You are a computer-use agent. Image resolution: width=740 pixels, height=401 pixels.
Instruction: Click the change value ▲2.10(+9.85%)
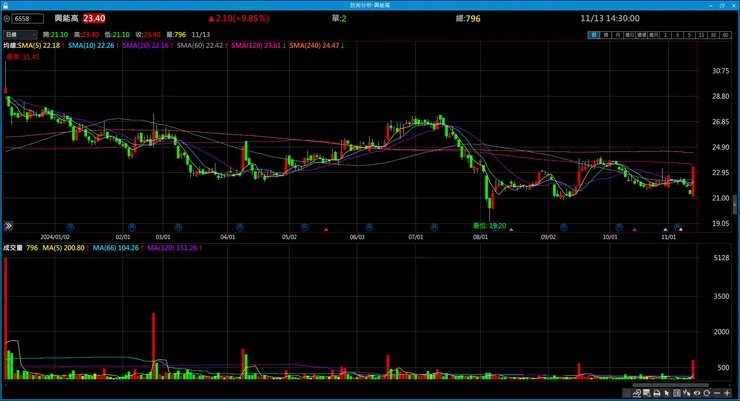click(239, 18)
